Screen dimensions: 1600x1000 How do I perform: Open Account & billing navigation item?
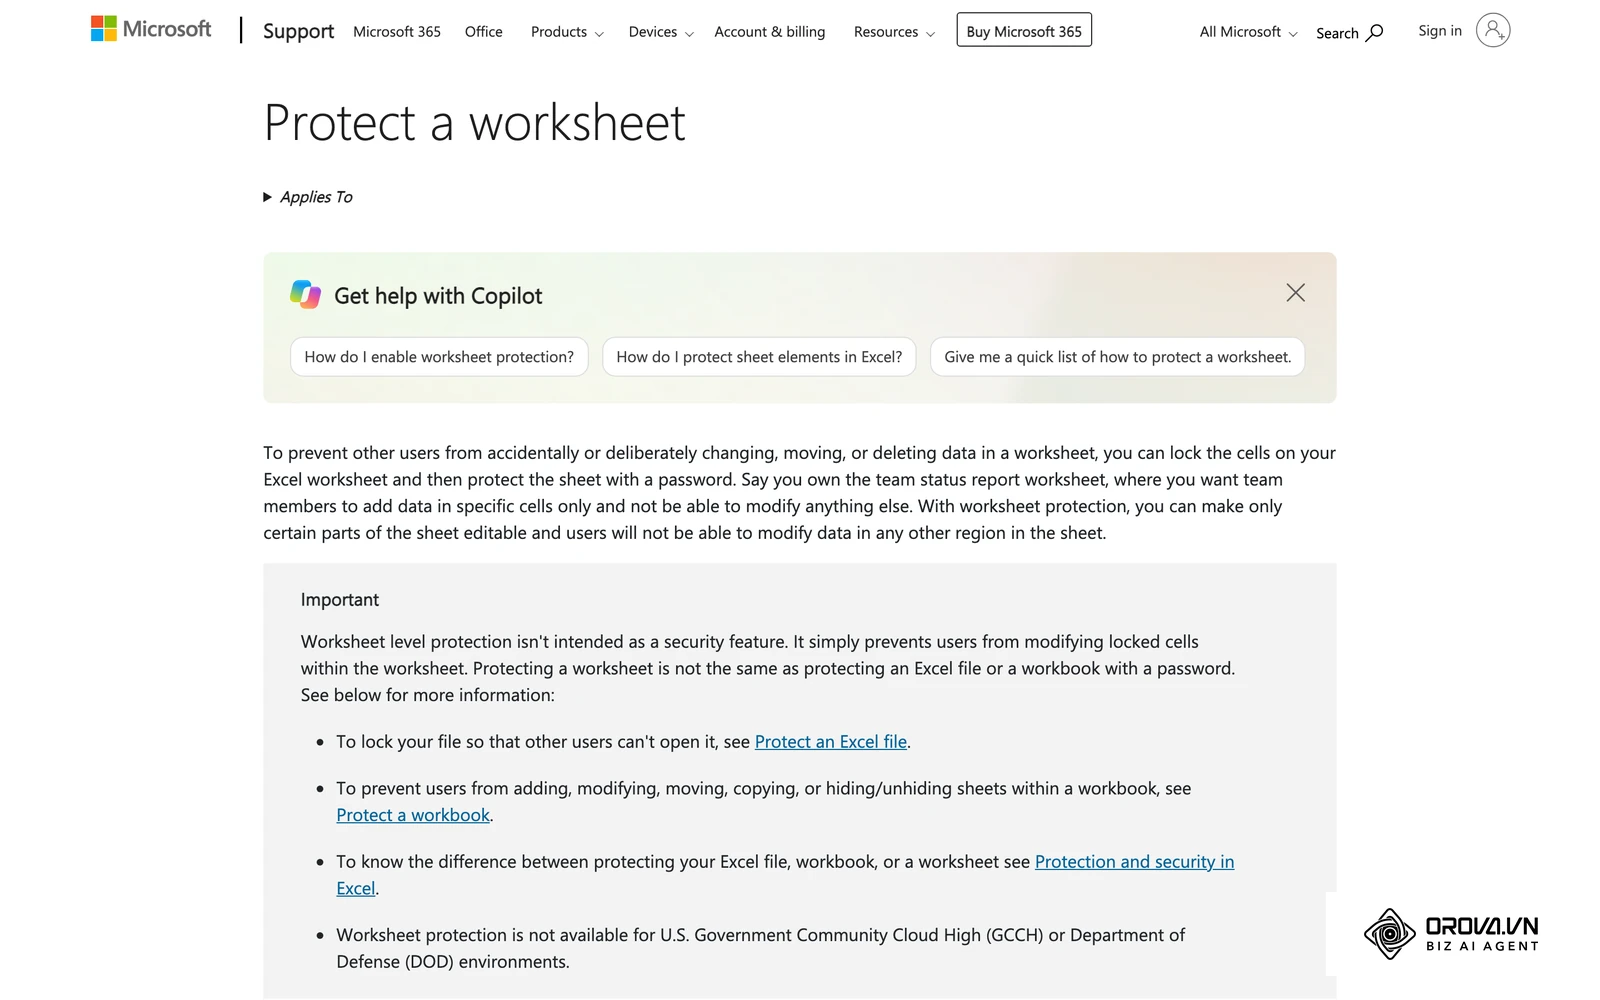tap(770, 32)
